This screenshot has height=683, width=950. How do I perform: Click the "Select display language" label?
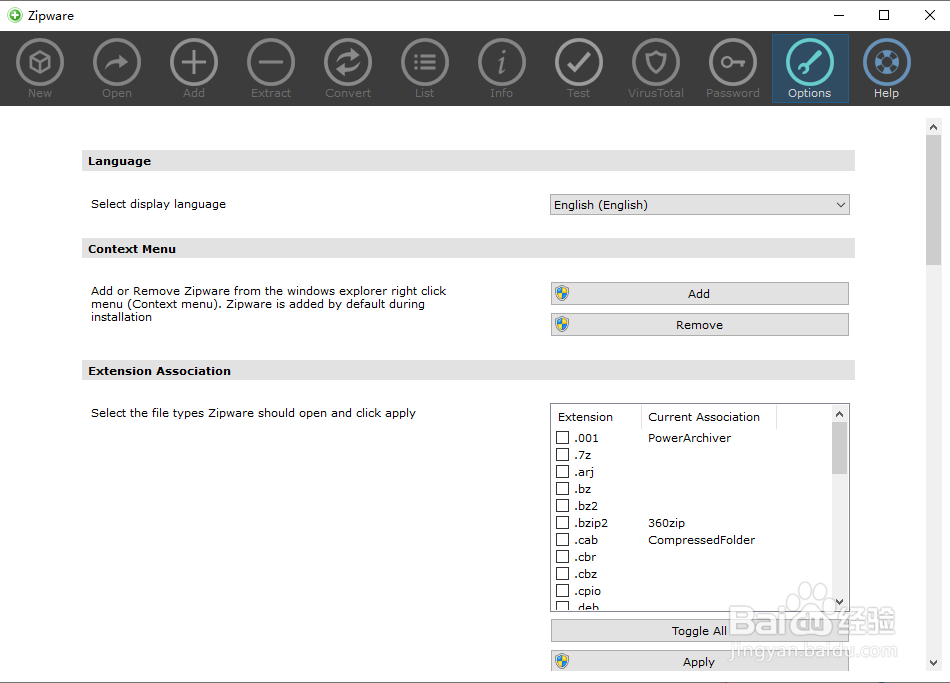(158, 204)
